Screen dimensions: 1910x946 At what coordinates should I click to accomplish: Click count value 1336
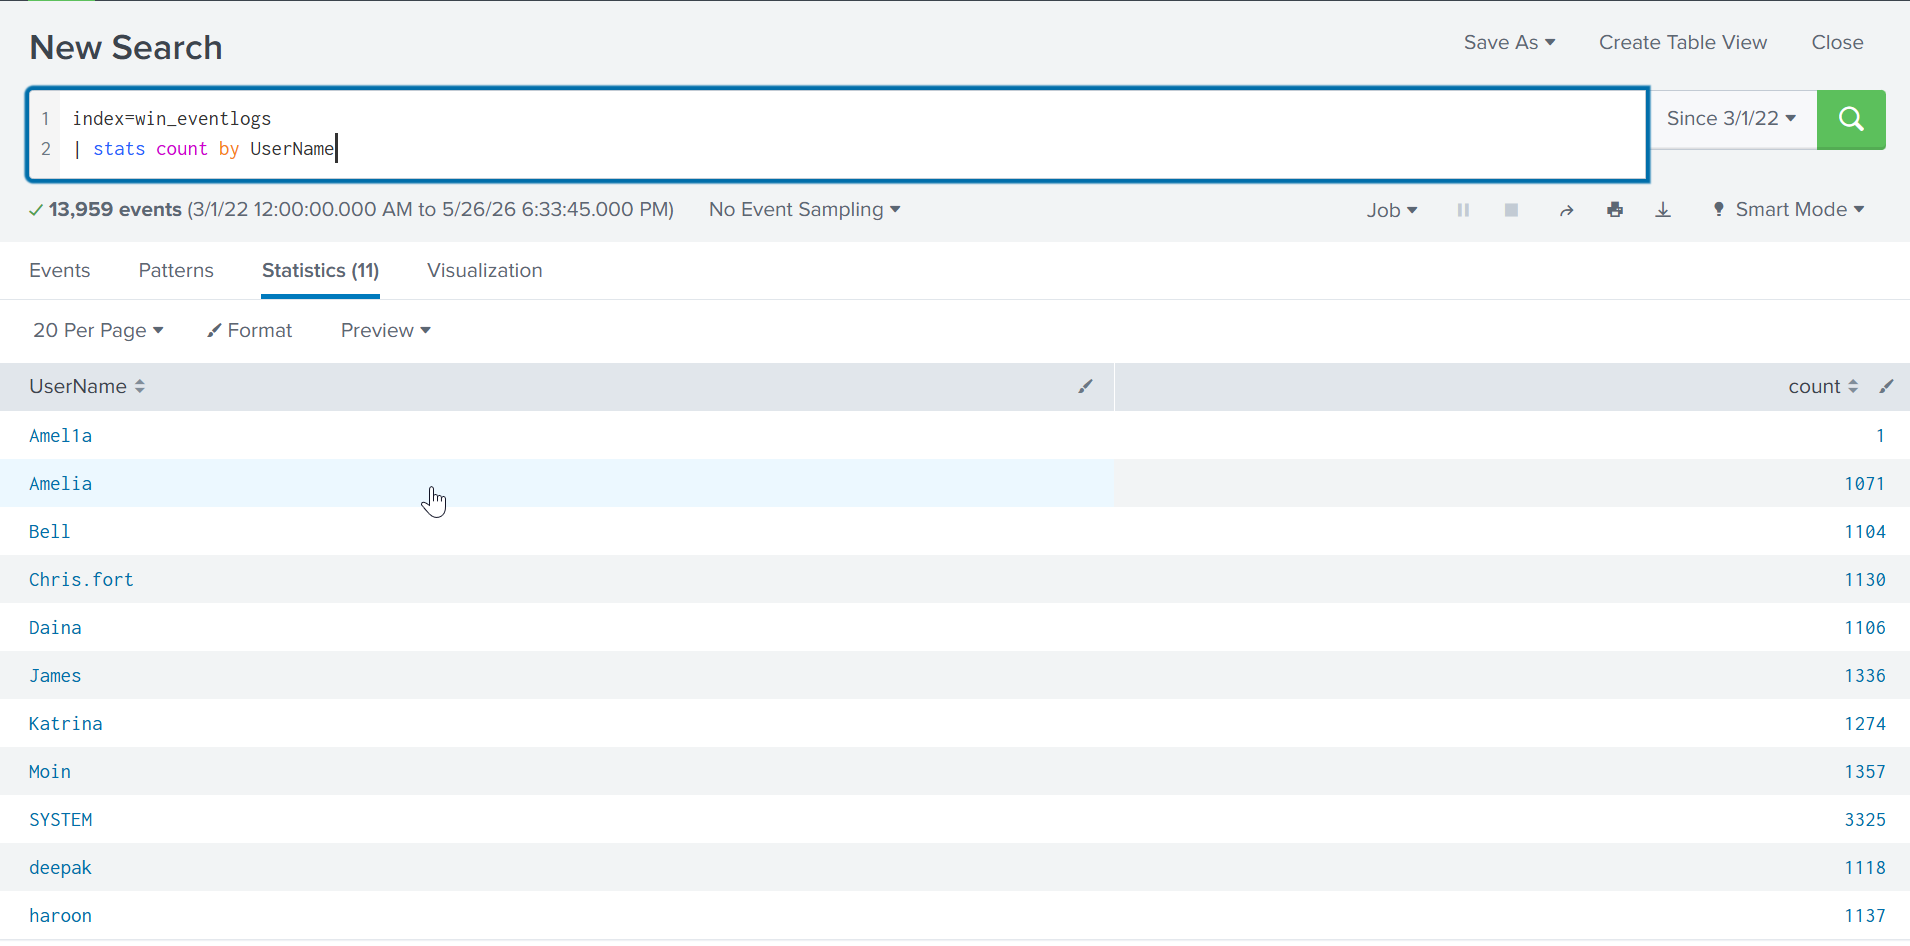pos(1865,675)
